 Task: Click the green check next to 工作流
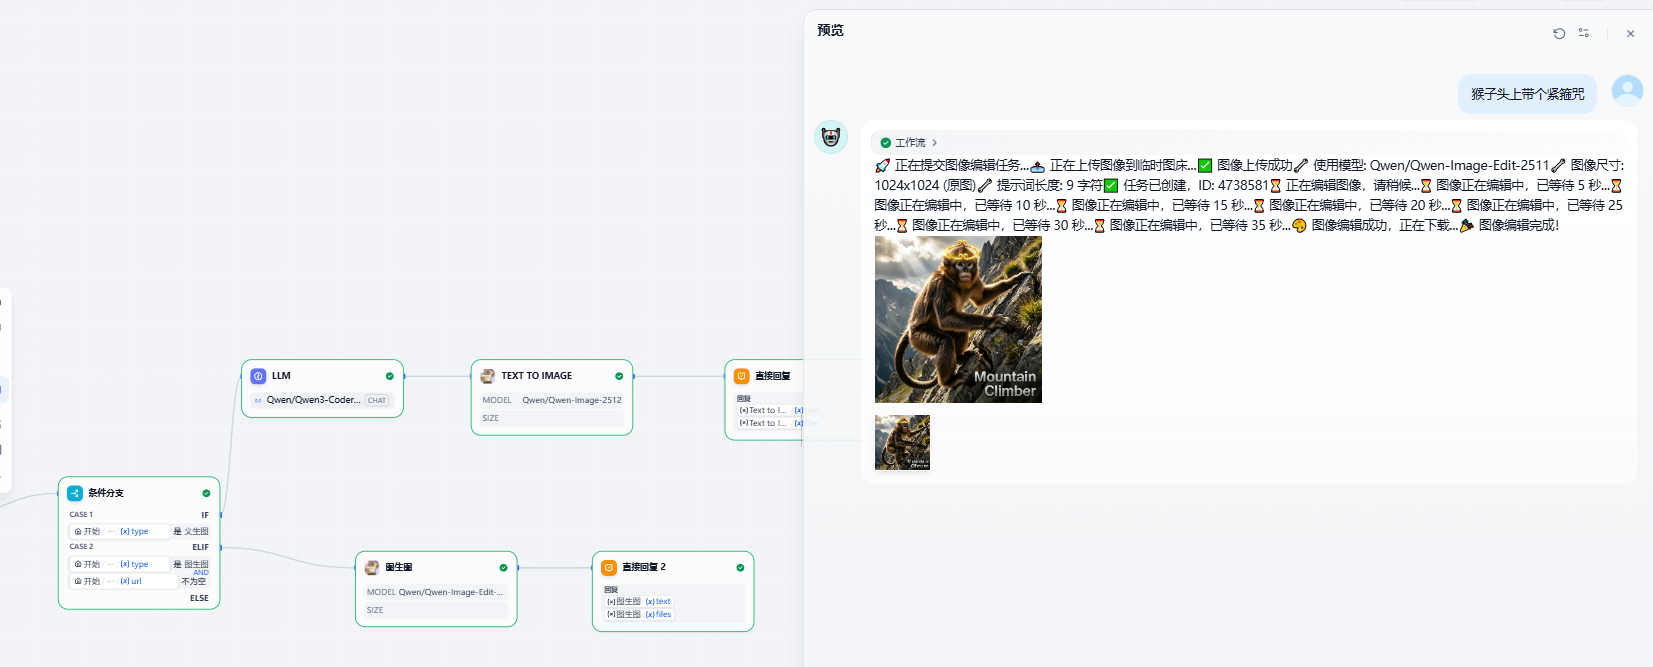pos(885,143)
